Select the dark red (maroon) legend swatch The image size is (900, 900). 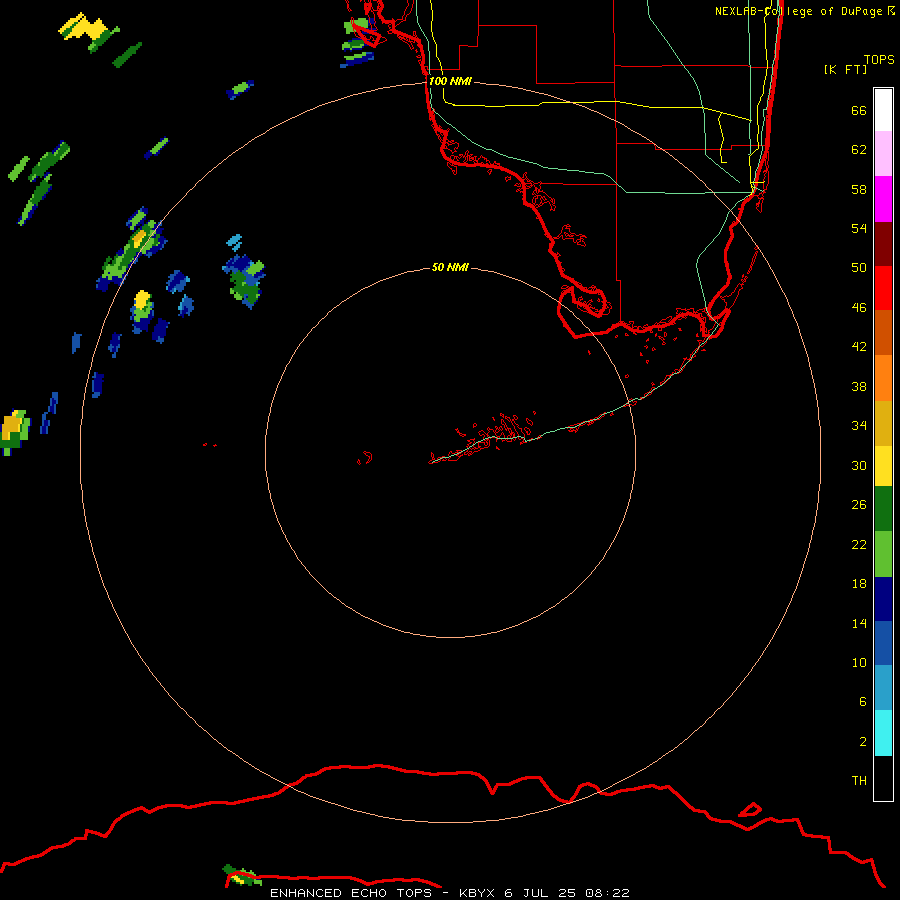click(883, 244)
